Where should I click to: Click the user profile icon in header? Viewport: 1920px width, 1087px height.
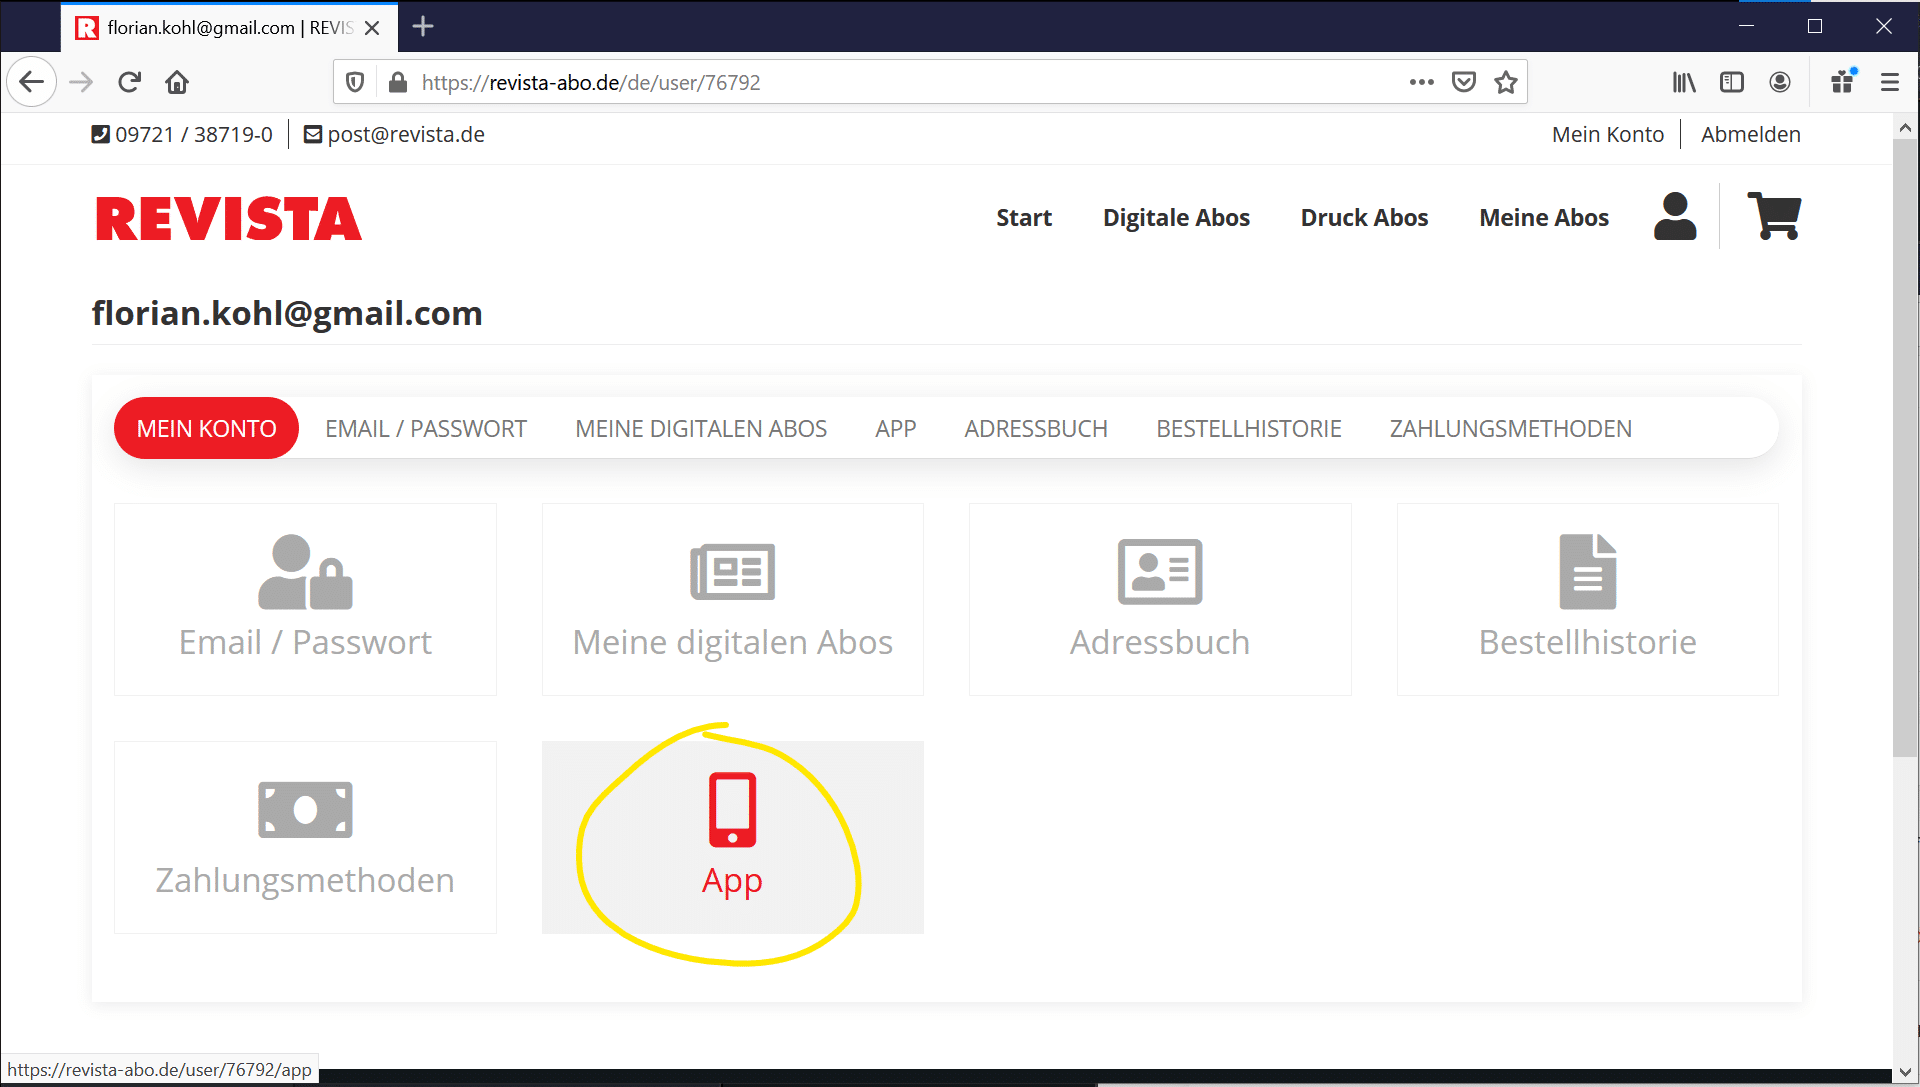coord(1675,216)
